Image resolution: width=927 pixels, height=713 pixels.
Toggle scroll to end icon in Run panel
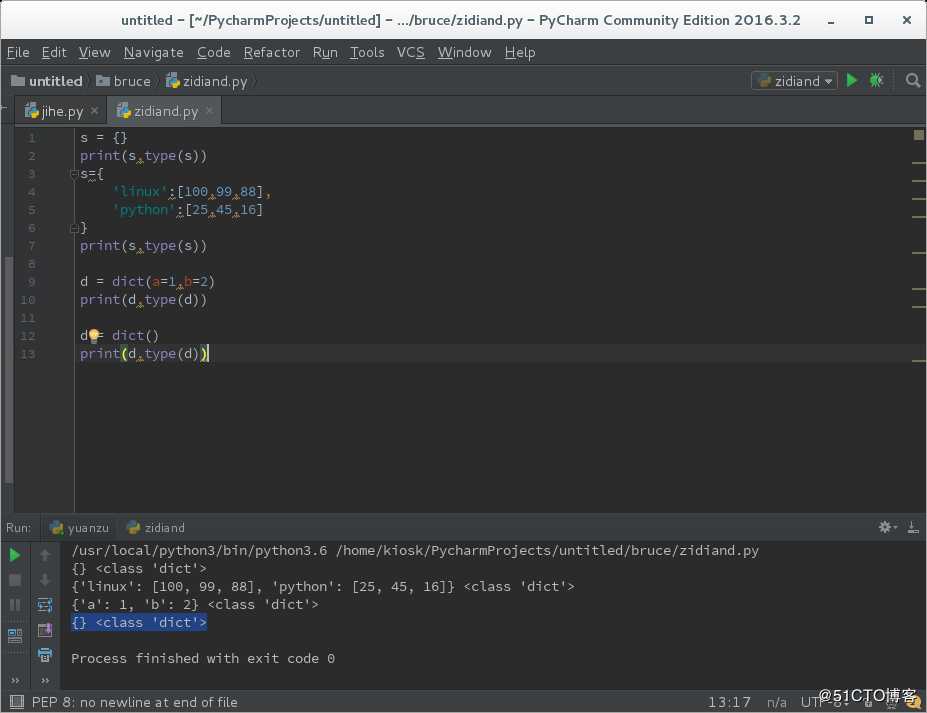(x=45, y=630)
